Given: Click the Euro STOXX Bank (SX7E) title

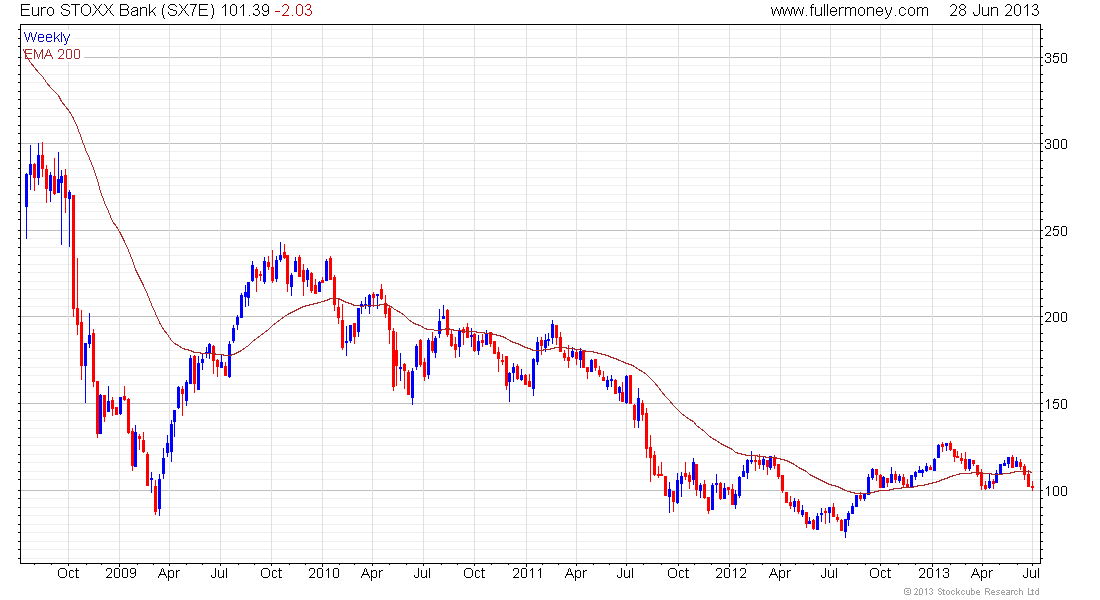Looking at the screenshot, I should 117,11.
